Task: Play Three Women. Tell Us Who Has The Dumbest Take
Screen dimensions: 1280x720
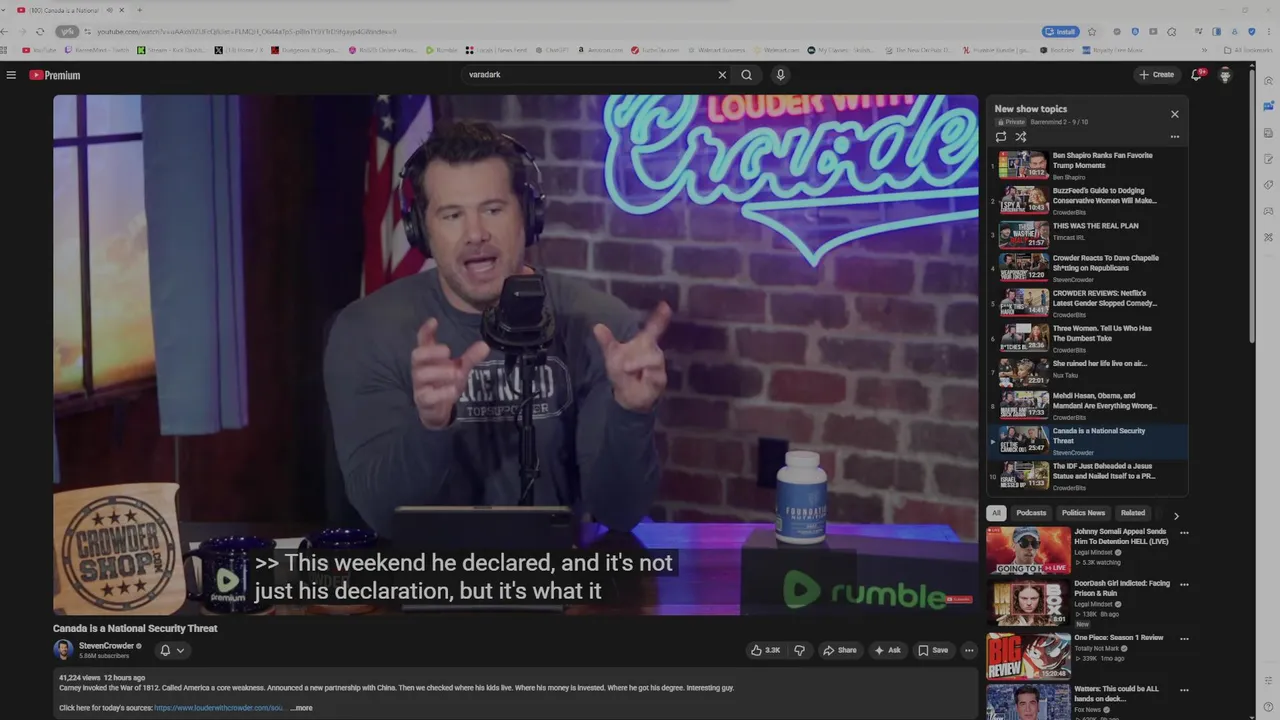Action: (1088, 338)
